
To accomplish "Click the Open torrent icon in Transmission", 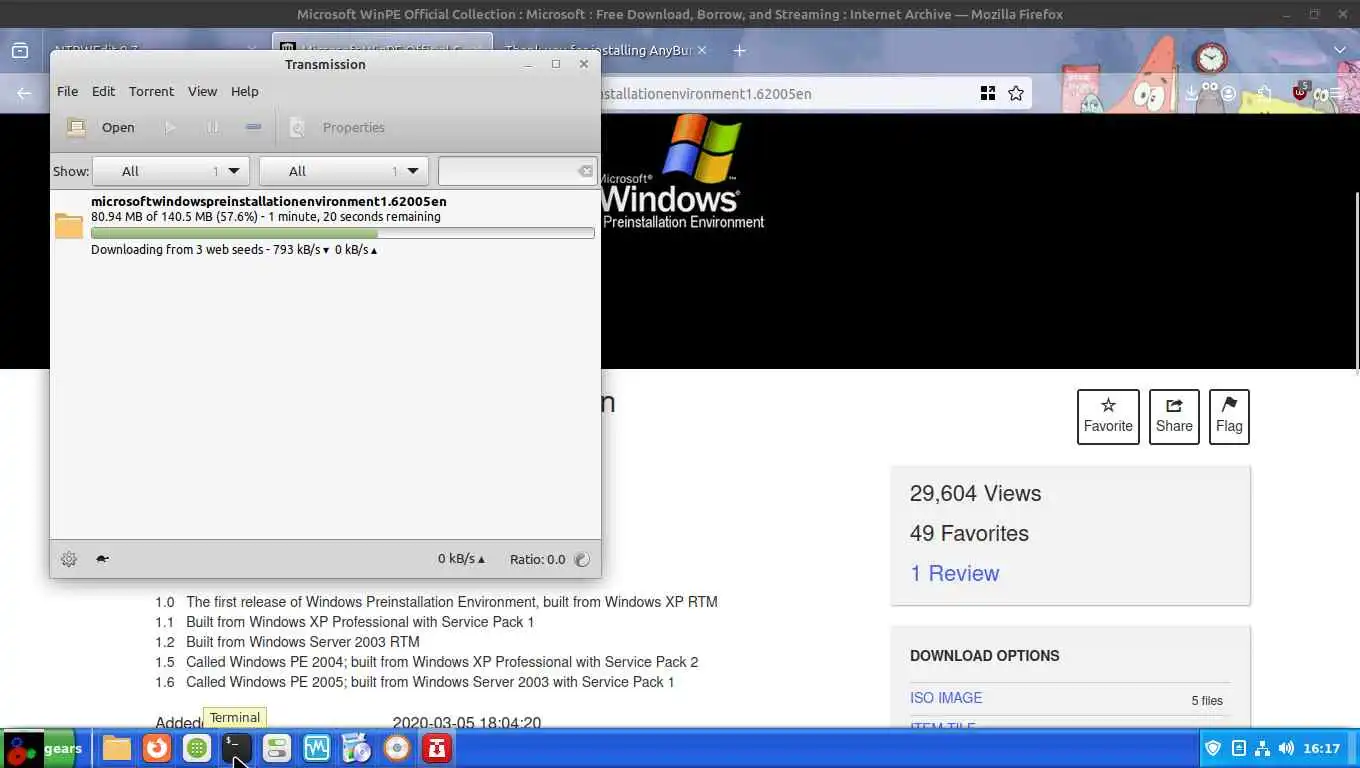I will [76, 127].
